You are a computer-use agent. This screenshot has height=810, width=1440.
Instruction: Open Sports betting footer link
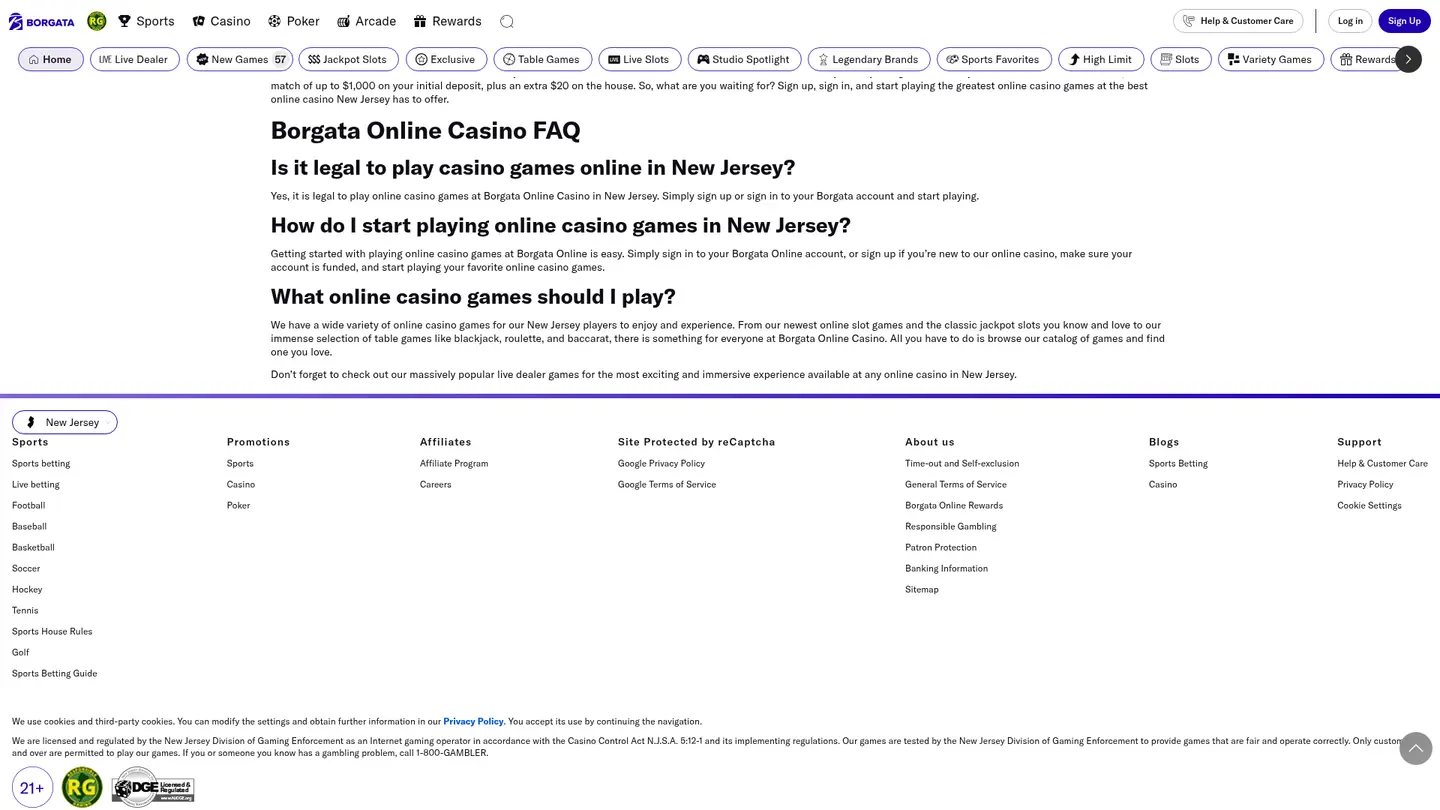tap(41, 463)
